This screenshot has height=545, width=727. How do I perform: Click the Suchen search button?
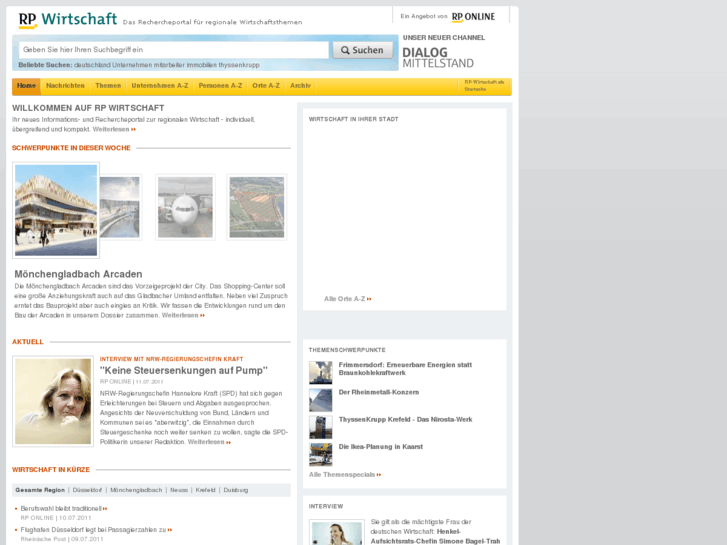click(x=363, y=50)
